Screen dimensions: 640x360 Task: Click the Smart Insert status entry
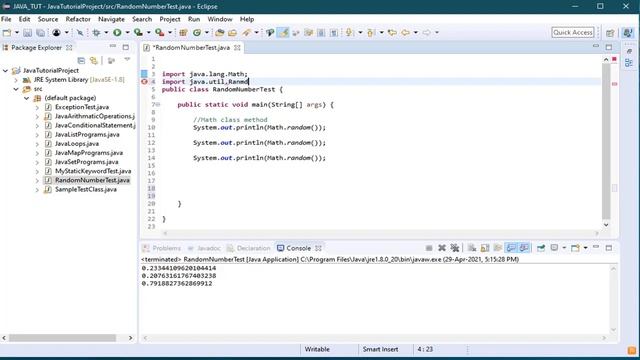click(380, 349)
